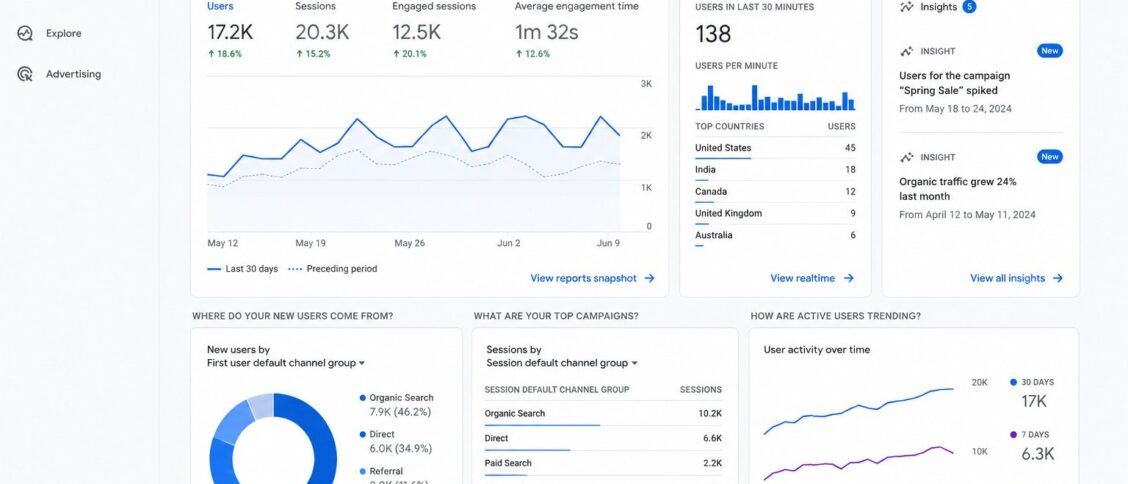This screenshot has height=484, width=1128.
Task: Click the Insights sparkle icon in header
Action: click(x=906, y=7)
